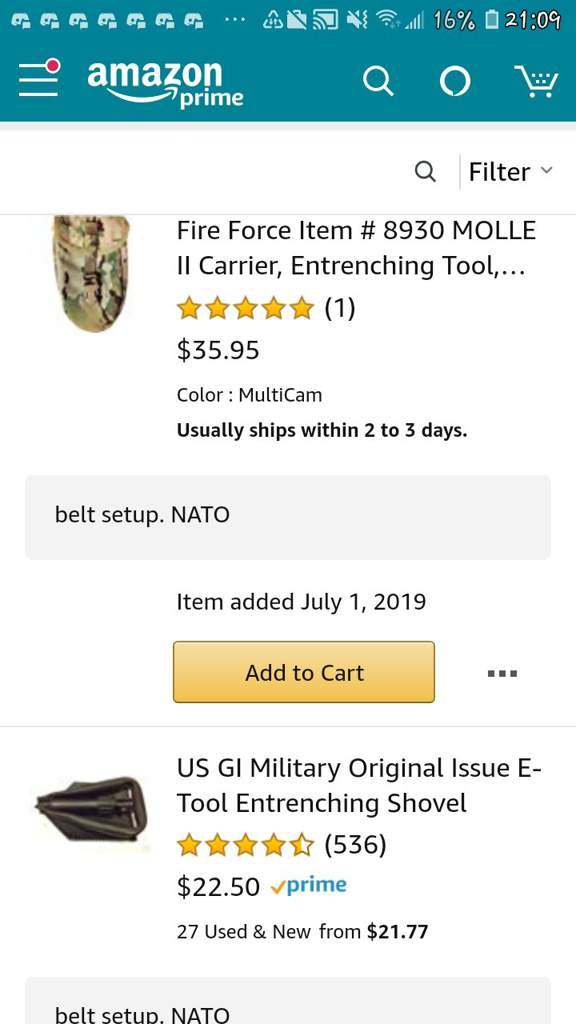Search within this list using magnifier

(x=425, y=172)
